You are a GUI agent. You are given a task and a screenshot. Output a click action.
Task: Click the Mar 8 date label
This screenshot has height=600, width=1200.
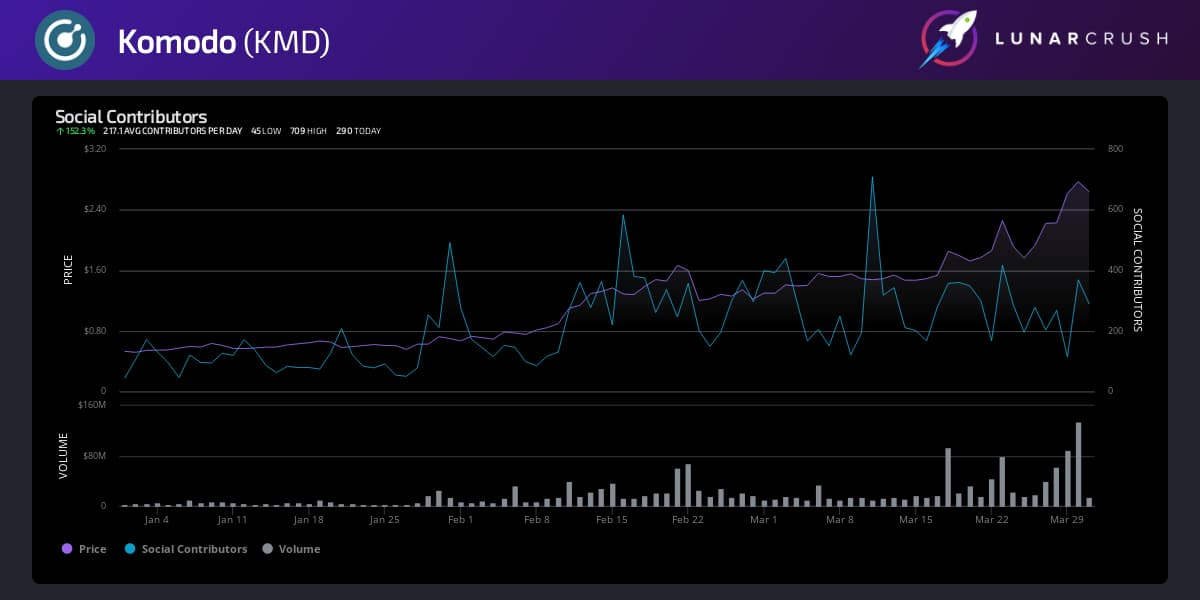tap(840, 520)
